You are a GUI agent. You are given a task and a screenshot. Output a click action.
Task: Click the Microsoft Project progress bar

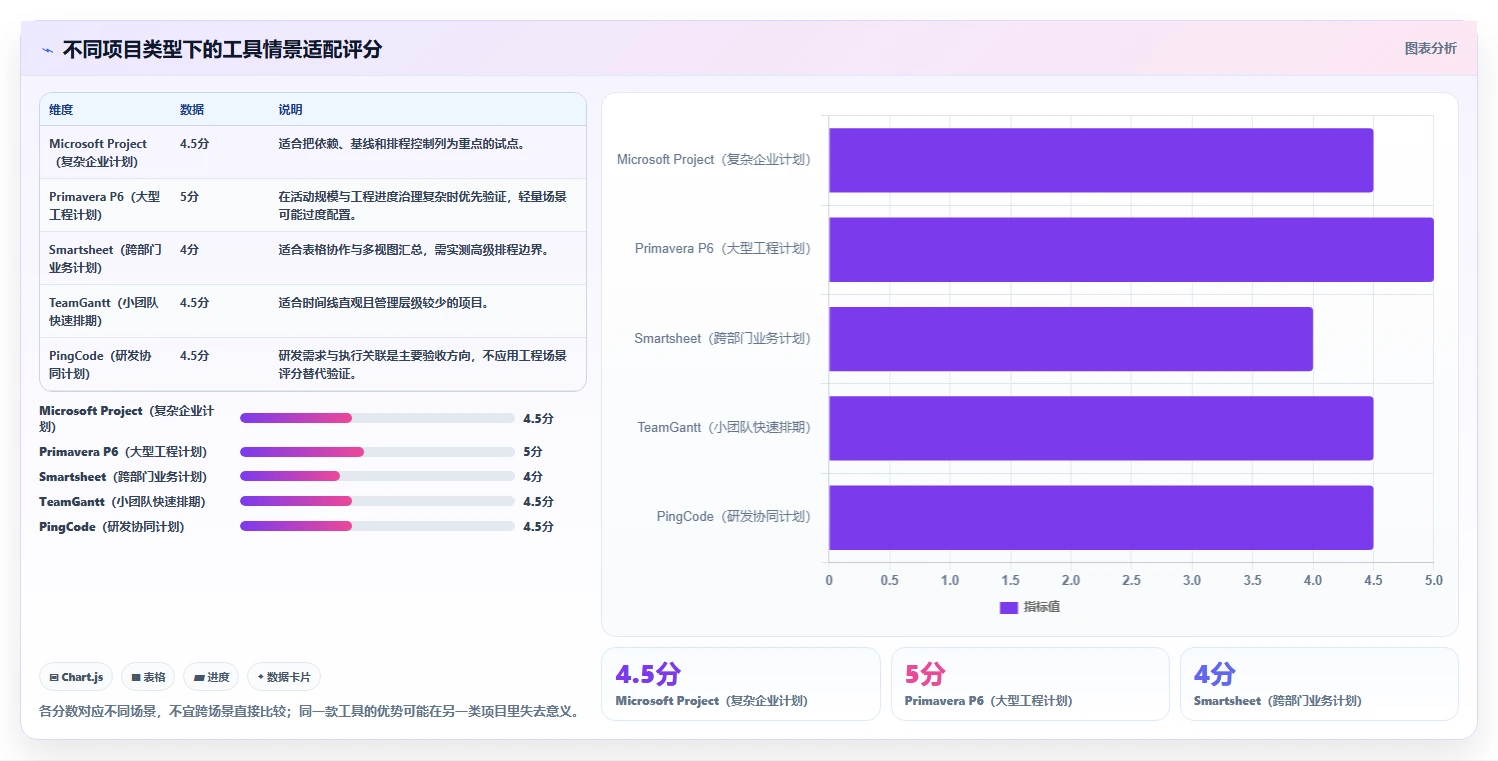[x=377, y=418]
